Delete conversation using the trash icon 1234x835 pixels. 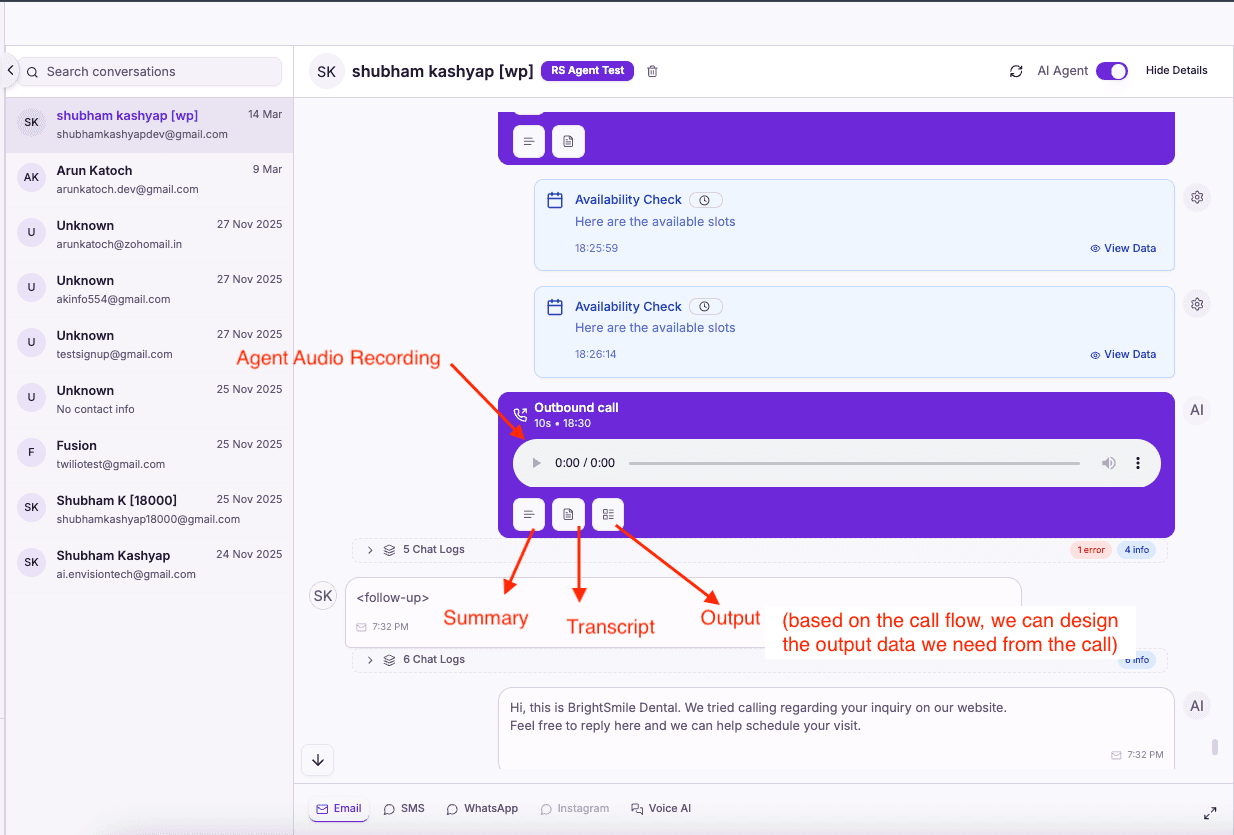653,71
